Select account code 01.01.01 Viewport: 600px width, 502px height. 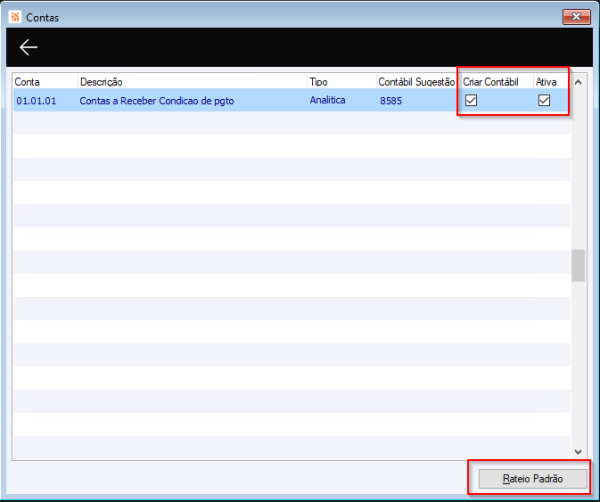tap(36, 101)
